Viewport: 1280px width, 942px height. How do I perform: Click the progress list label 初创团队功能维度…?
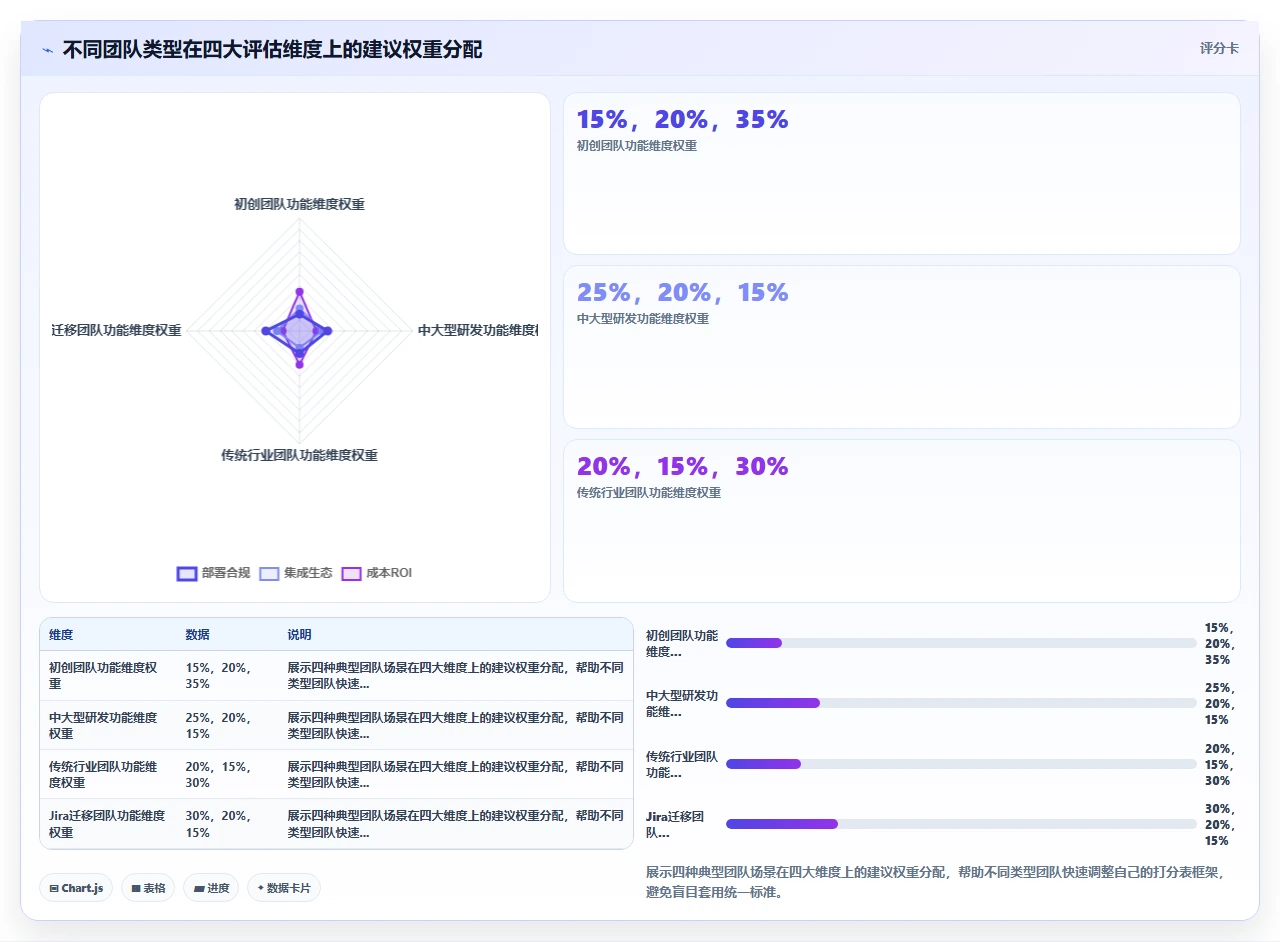tap(682, 643)
